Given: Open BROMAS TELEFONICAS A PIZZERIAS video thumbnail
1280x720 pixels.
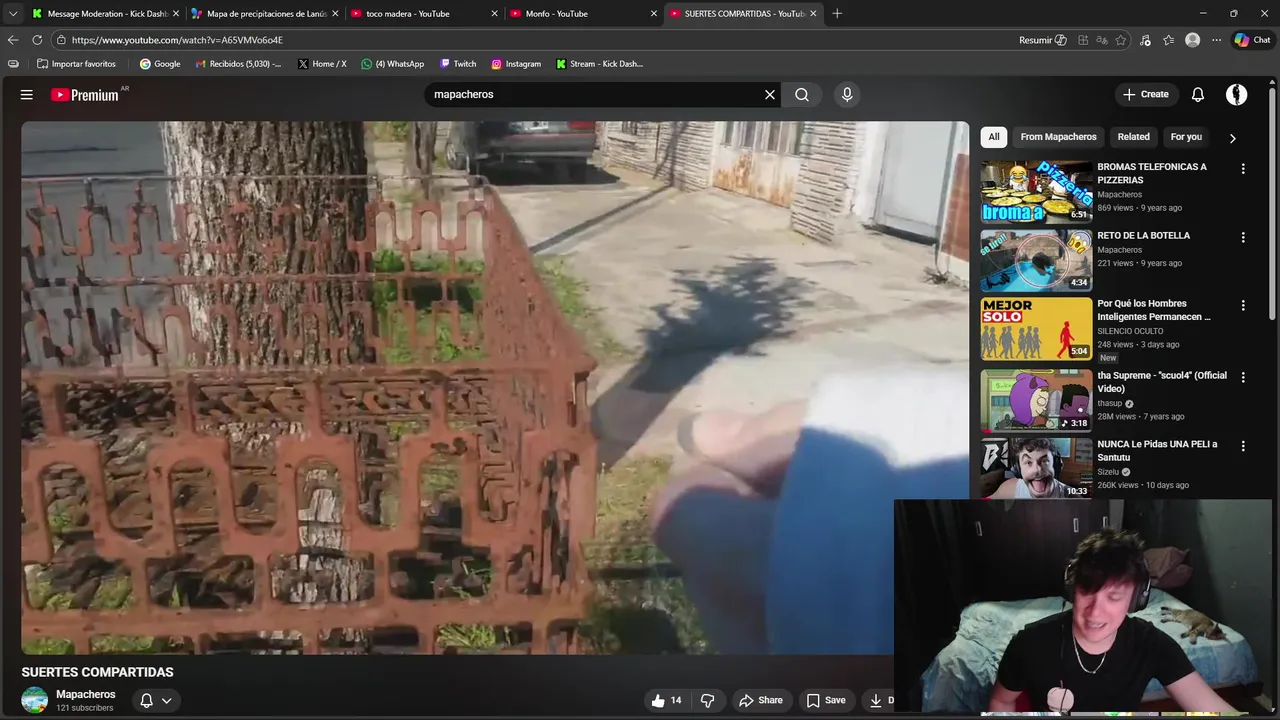Looking at the screenshot, I should pyautogui.click(x=1036, y=191).
